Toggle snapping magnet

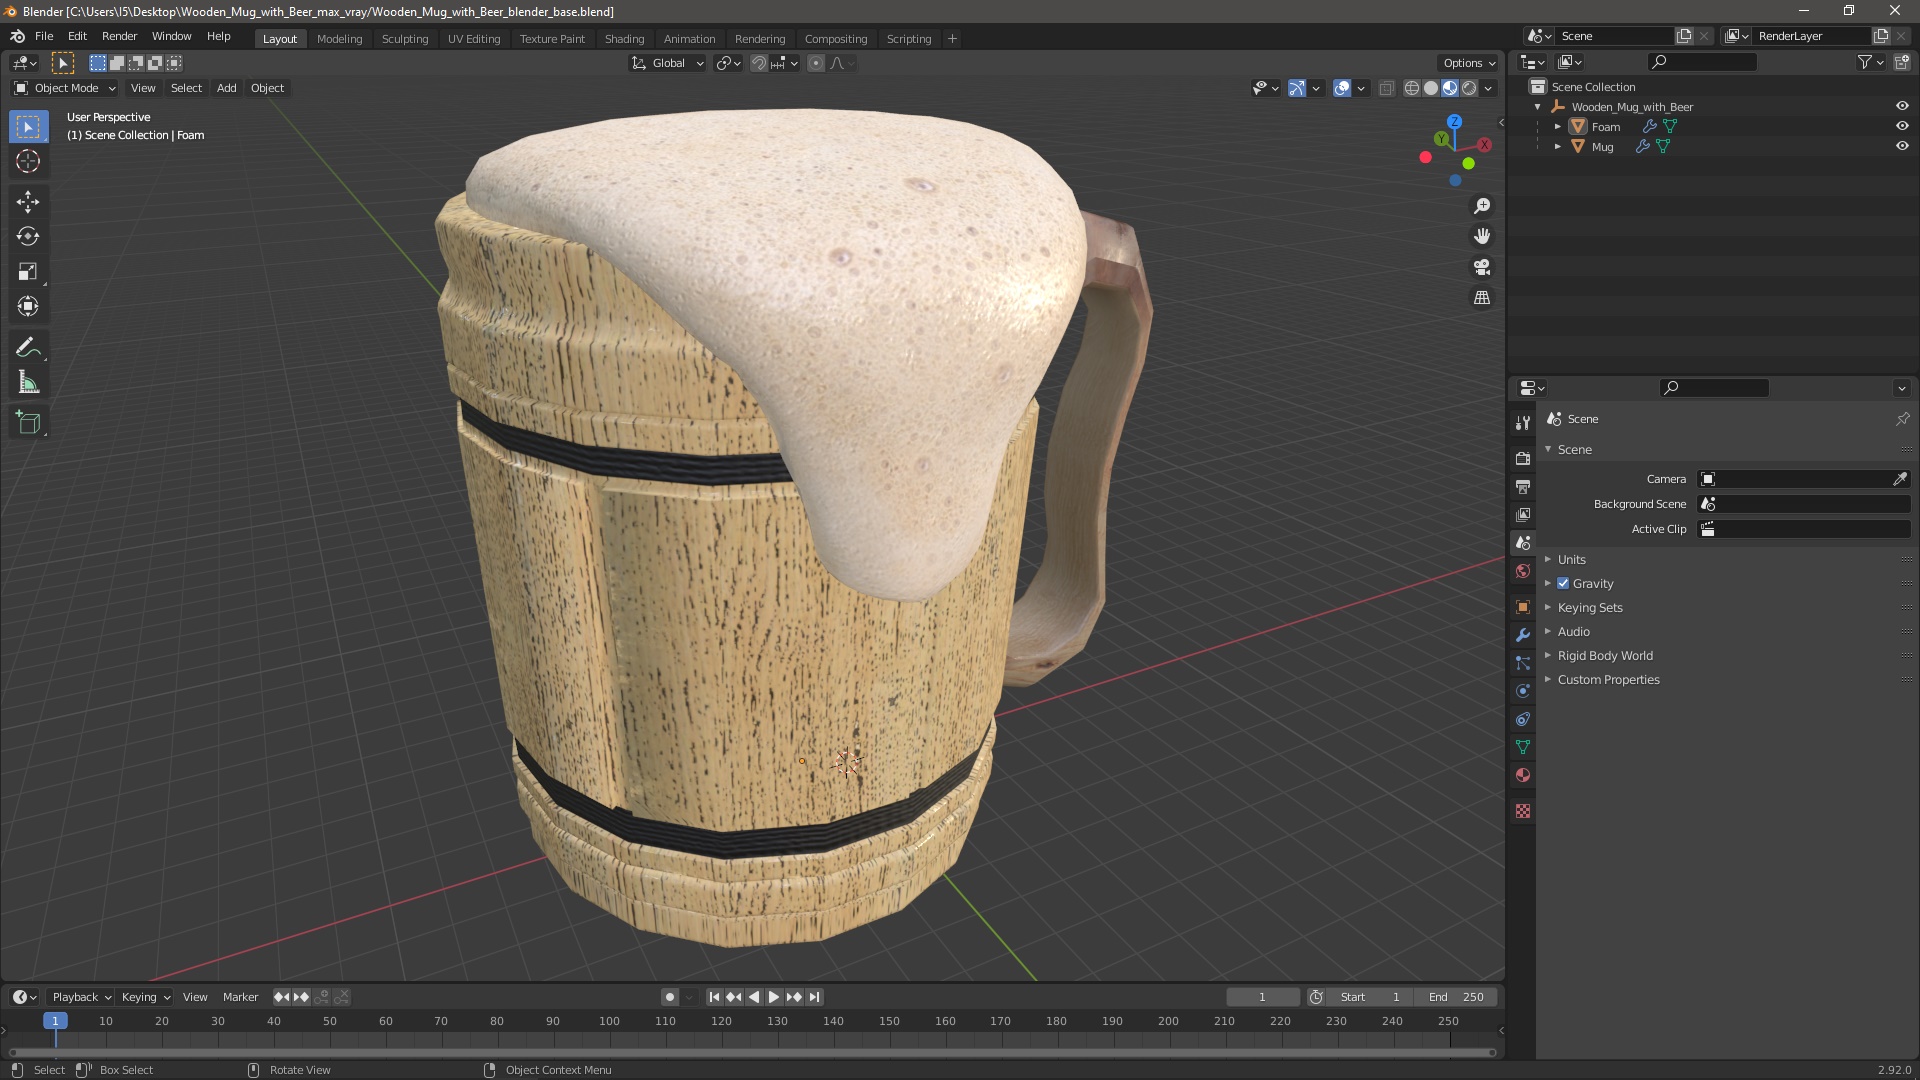(759, 63)
